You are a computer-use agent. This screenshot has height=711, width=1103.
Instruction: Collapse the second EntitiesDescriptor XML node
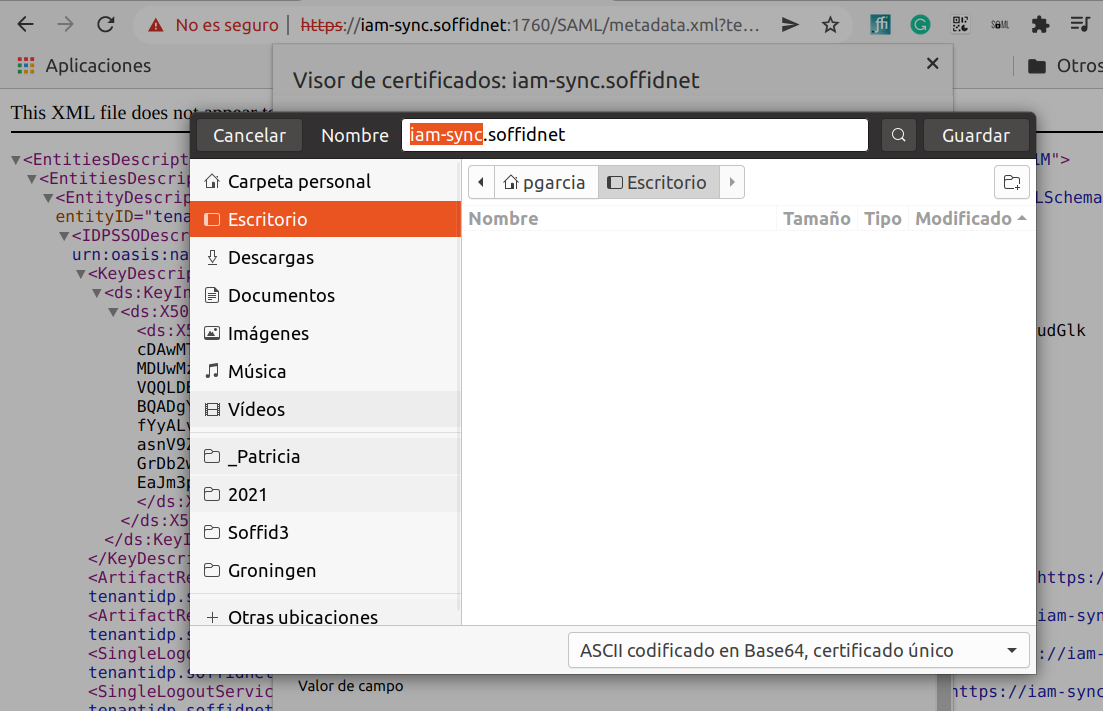point(32,179)
